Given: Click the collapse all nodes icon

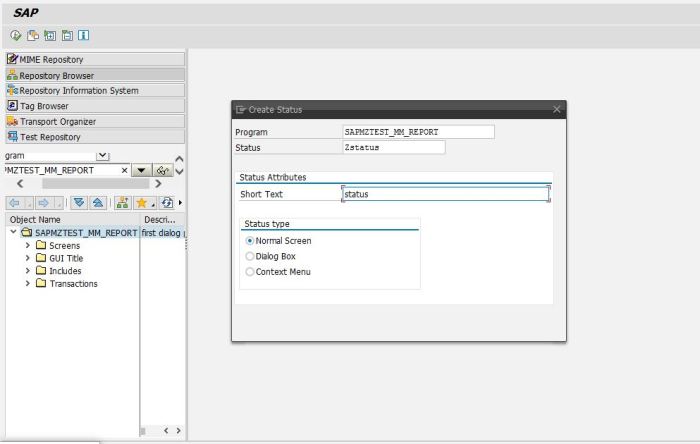Looking at the screenshot, I should (x=98, y=203).
